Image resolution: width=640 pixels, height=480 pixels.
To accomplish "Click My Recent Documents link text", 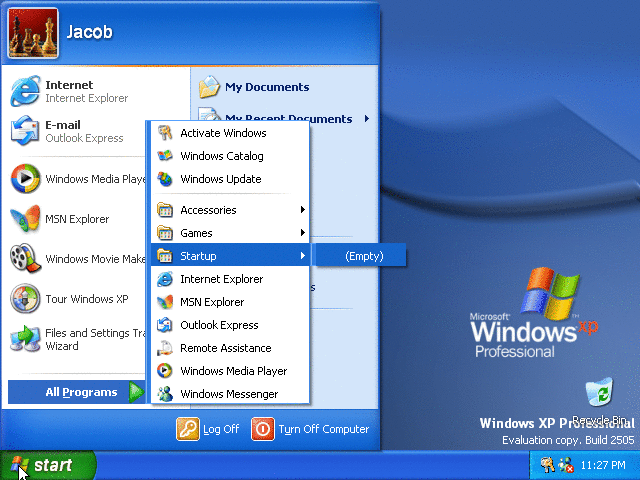I will coord(289,118).
